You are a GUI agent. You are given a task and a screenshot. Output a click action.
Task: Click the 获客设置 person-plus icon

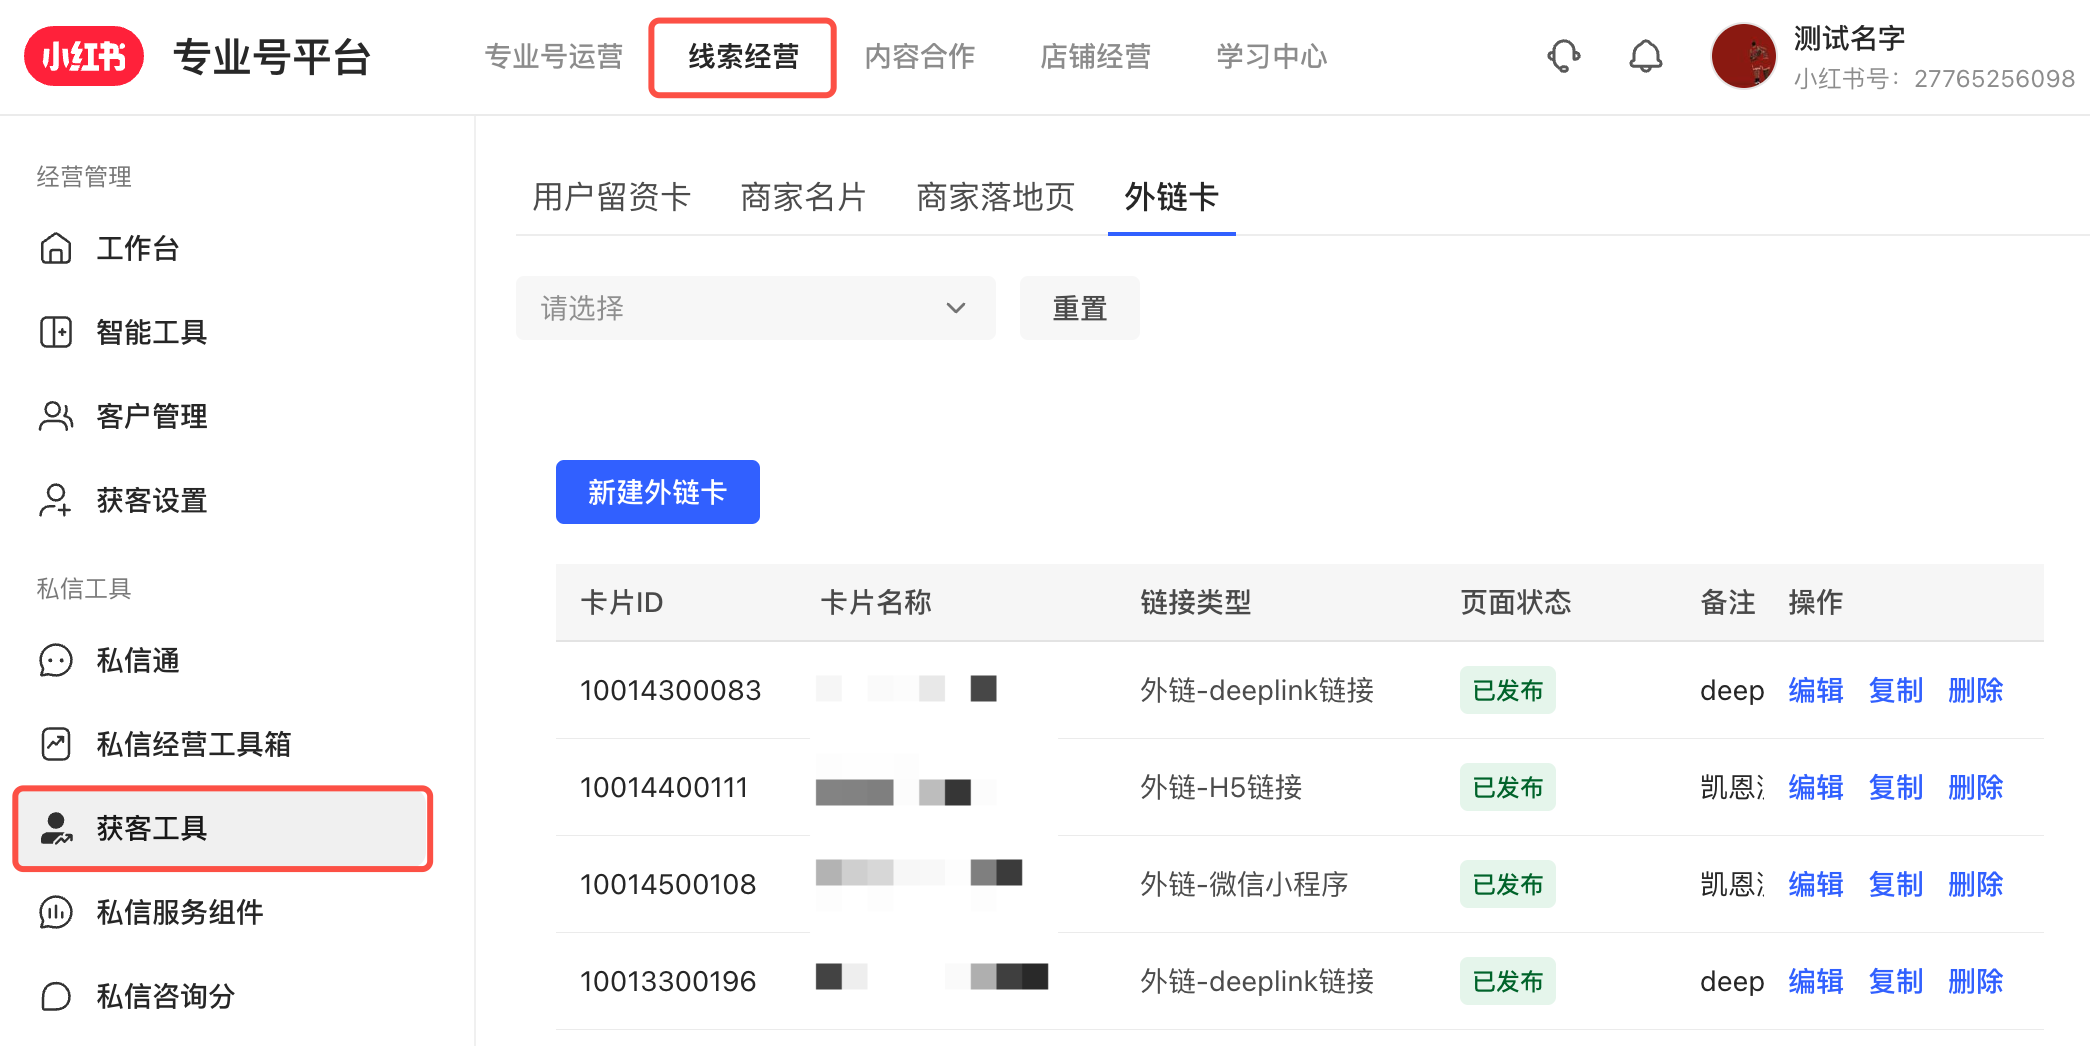click(x=56, y=500)
